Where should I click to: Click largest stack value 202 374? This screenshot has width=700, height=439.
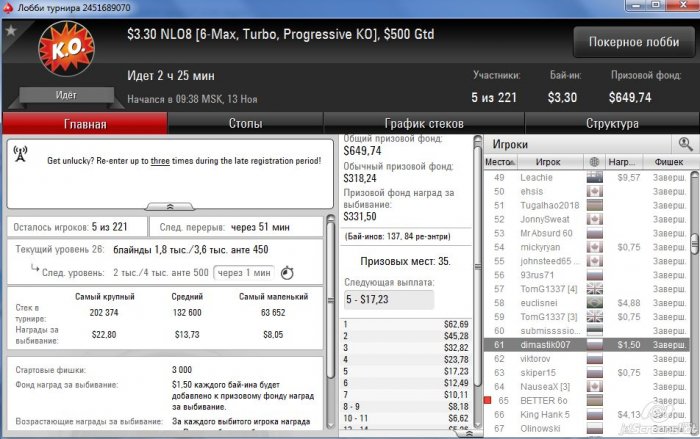tap(104, 313)
